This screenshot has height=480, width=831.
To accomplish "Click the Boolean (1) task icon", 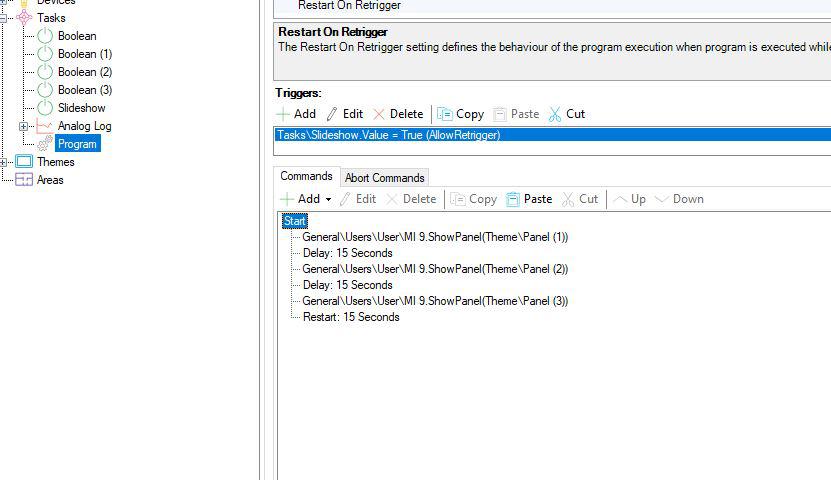I will (x=45, y=54).
